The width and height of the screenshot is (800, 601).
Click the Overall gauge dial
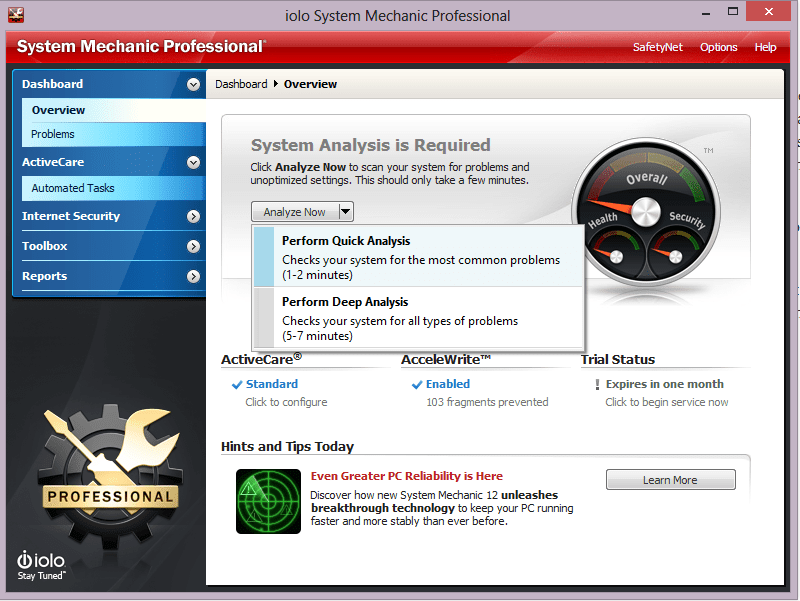(x=646, y=210)
